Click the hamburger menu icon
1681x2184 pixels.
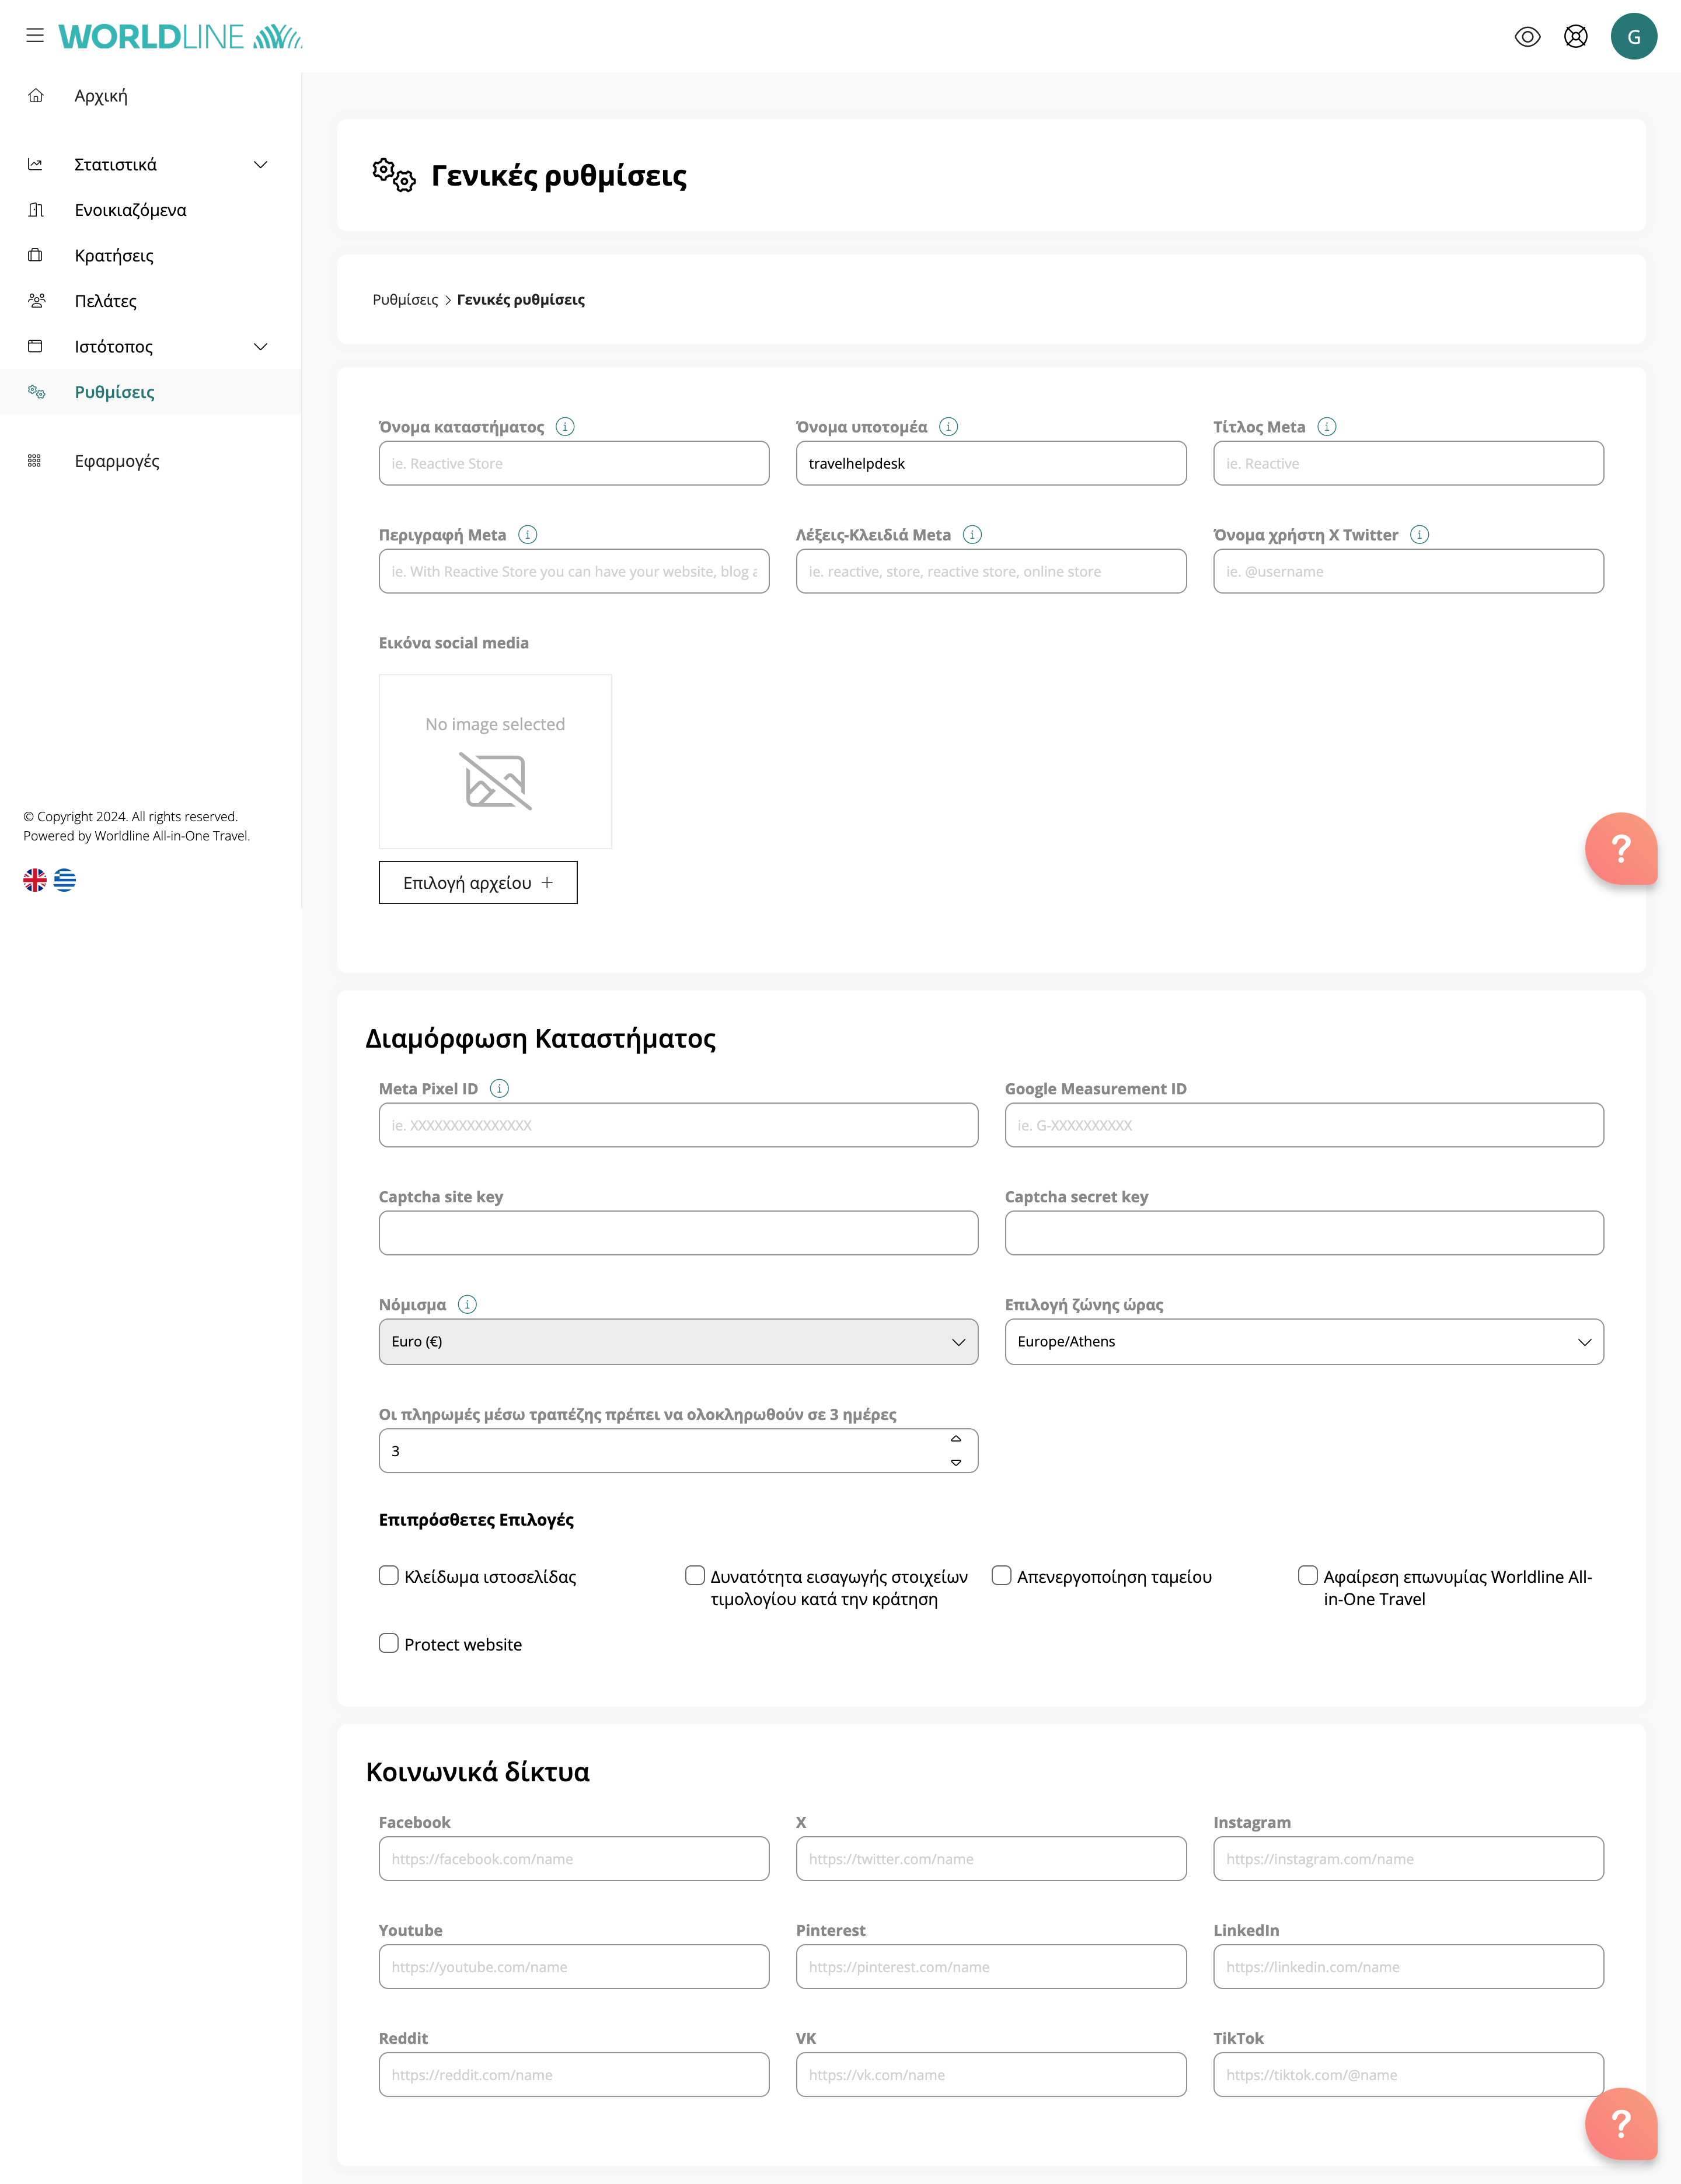(35, 36)
